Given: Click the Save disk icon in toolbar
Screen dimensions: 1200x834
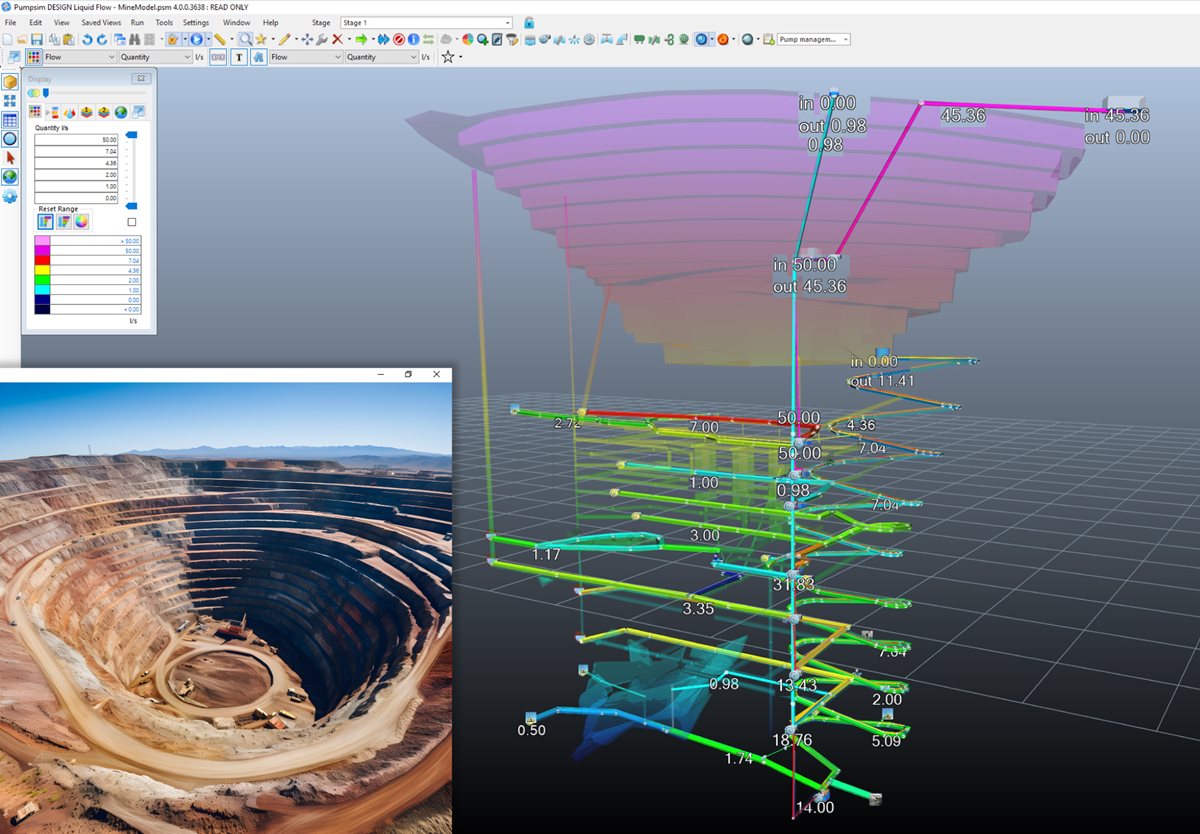Looking at the screenshot, I should (x=37, y=39).
